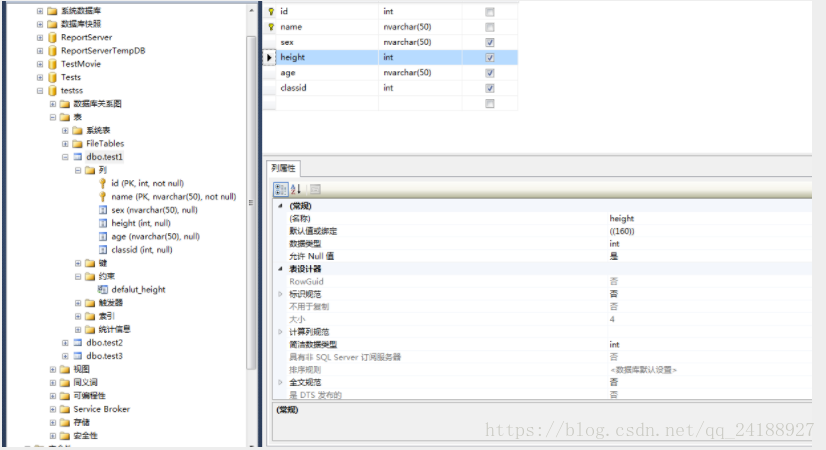Select the Service Broker tree node
Viewport: 826px width, 450px height.
click(x=102, y=409)
